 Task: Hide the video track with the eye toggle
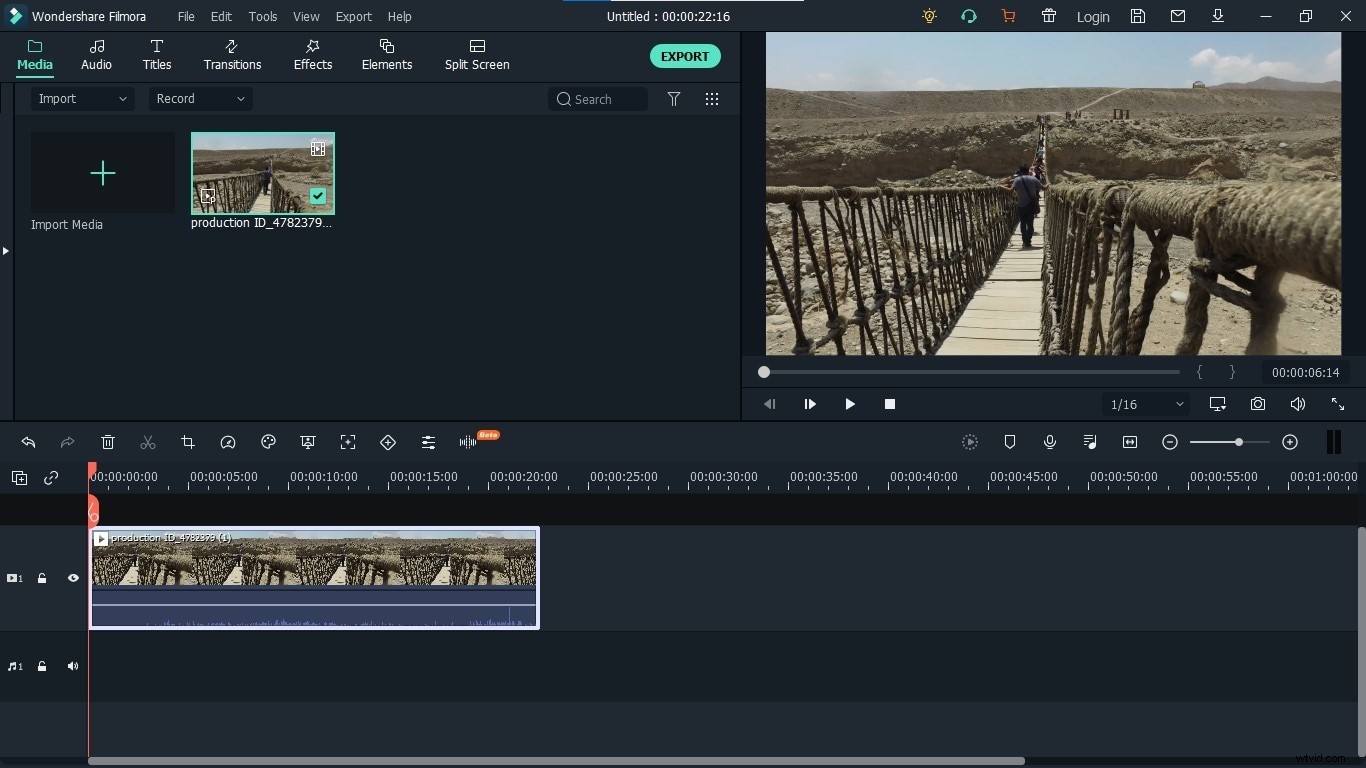tap(72, 578)
